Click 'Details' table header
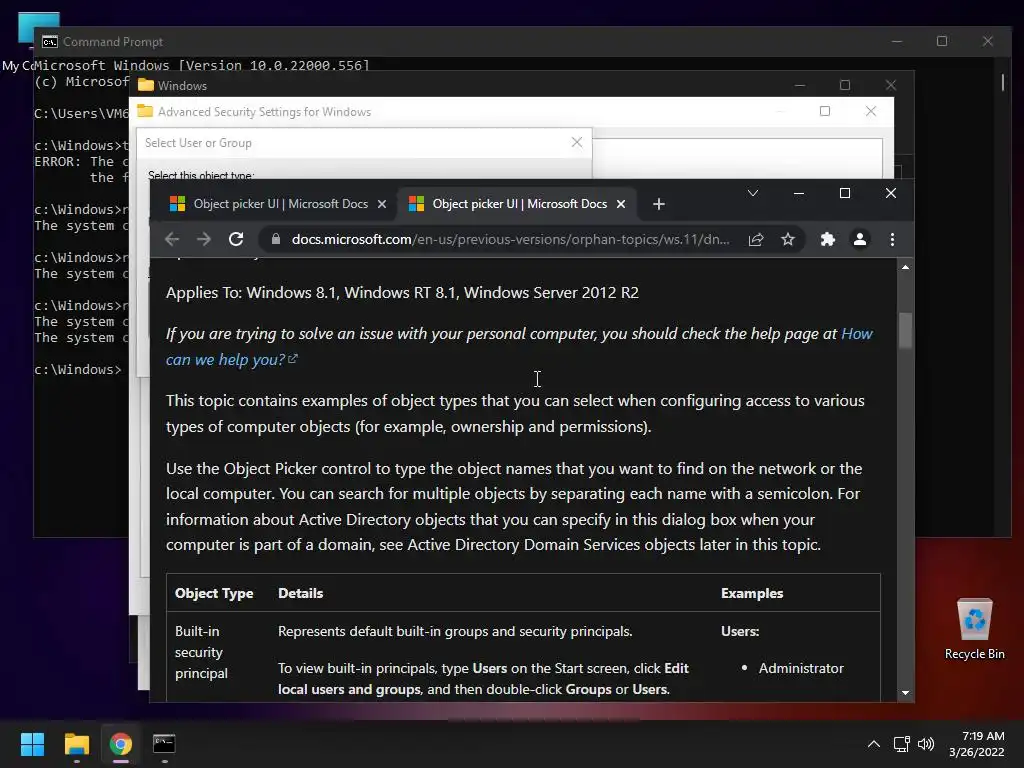The width and height of the screenshot is (1024, 768). pyautogui.click(x=300, y=593)
